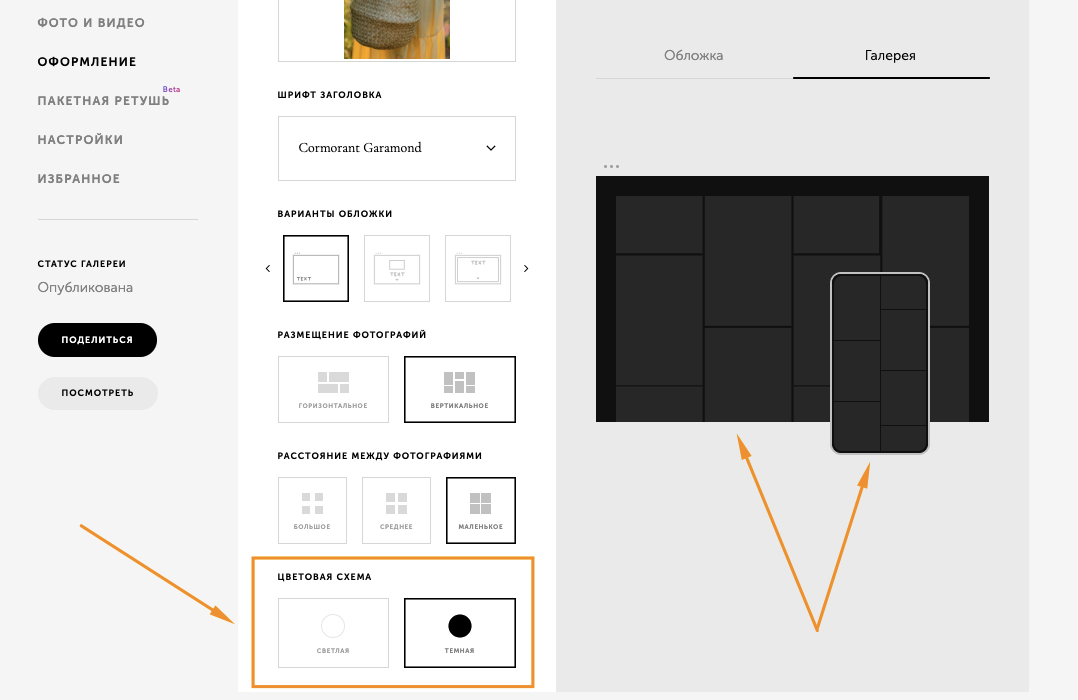Viewport: 1078px width, 700px height.
Task: Switch to the Обложка preview tab
Action: tap(693, 56)
